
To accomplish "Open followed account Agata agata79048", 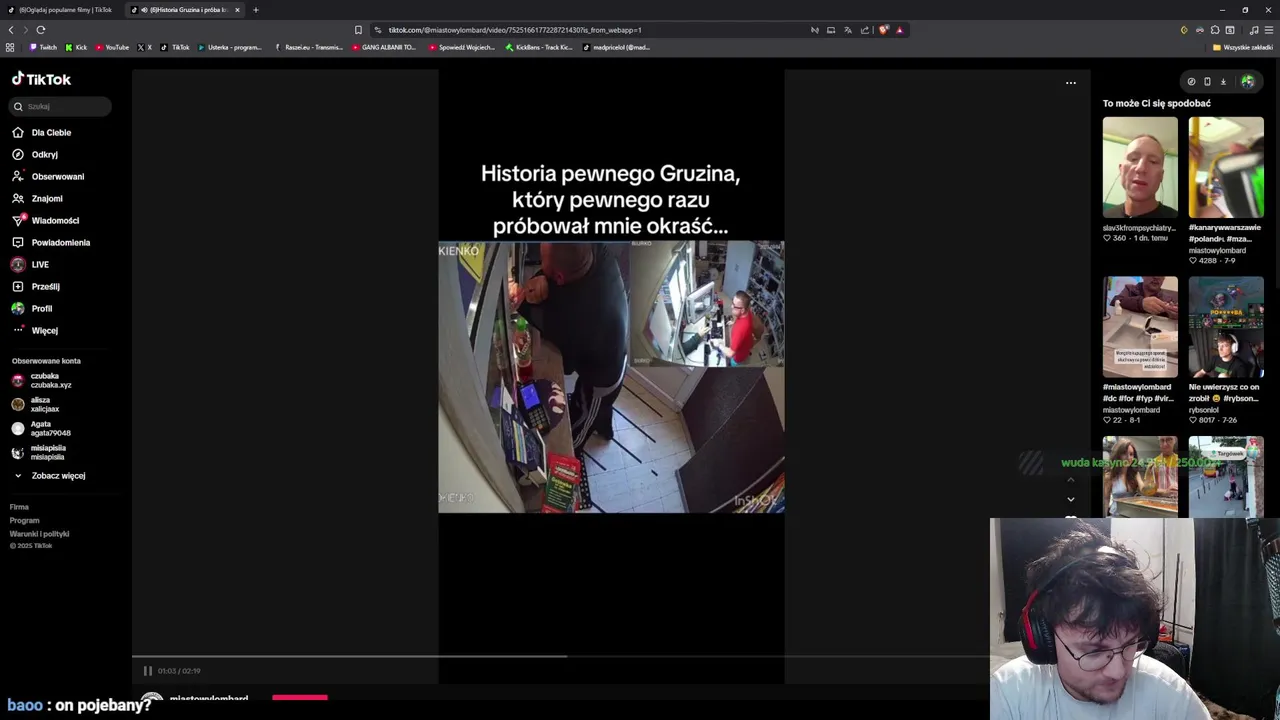I will (50, 428).
